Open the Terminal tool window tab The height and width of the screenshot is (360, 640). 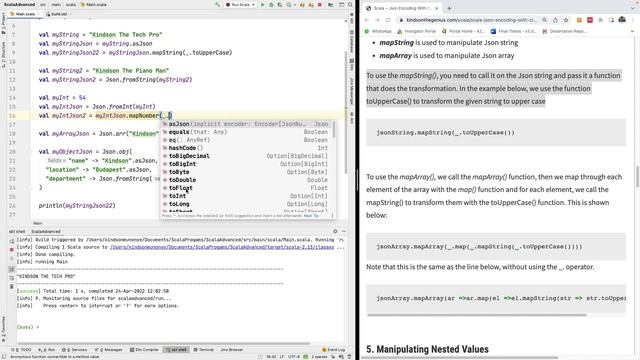(x=204, y=350)
